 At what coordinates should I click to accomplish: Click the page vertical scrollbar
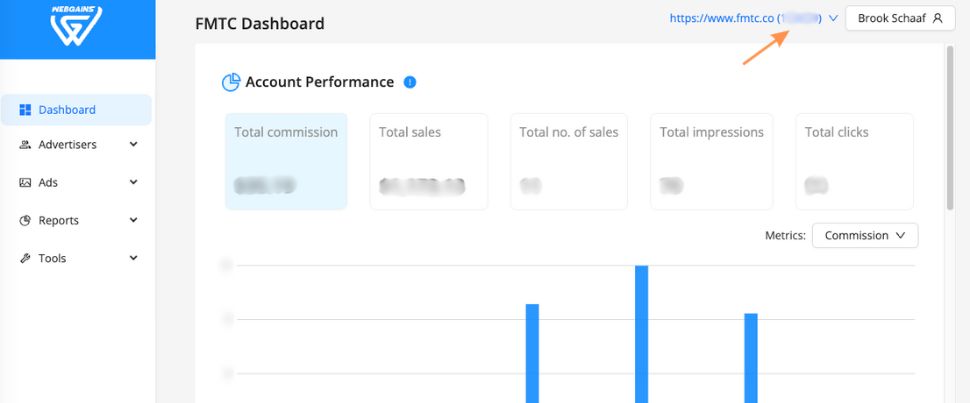pyautogui.click(x=948, y=130)
